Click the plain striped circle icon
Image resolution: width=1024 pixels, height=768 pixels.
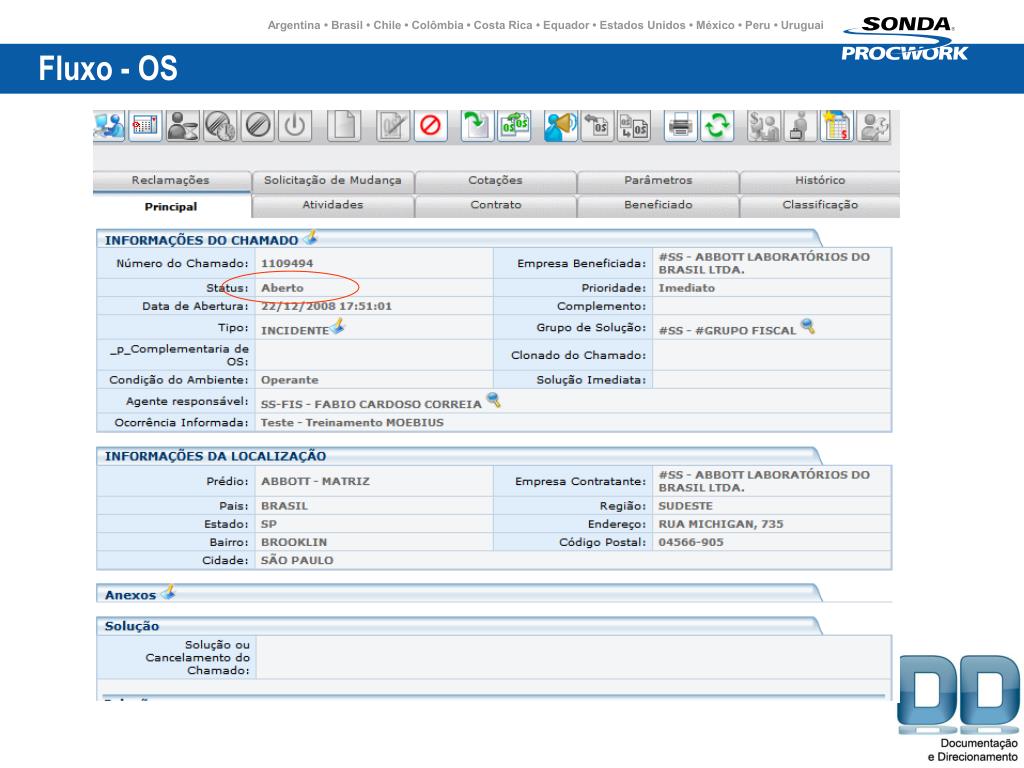pyautogui.click(x=257, y=125)
